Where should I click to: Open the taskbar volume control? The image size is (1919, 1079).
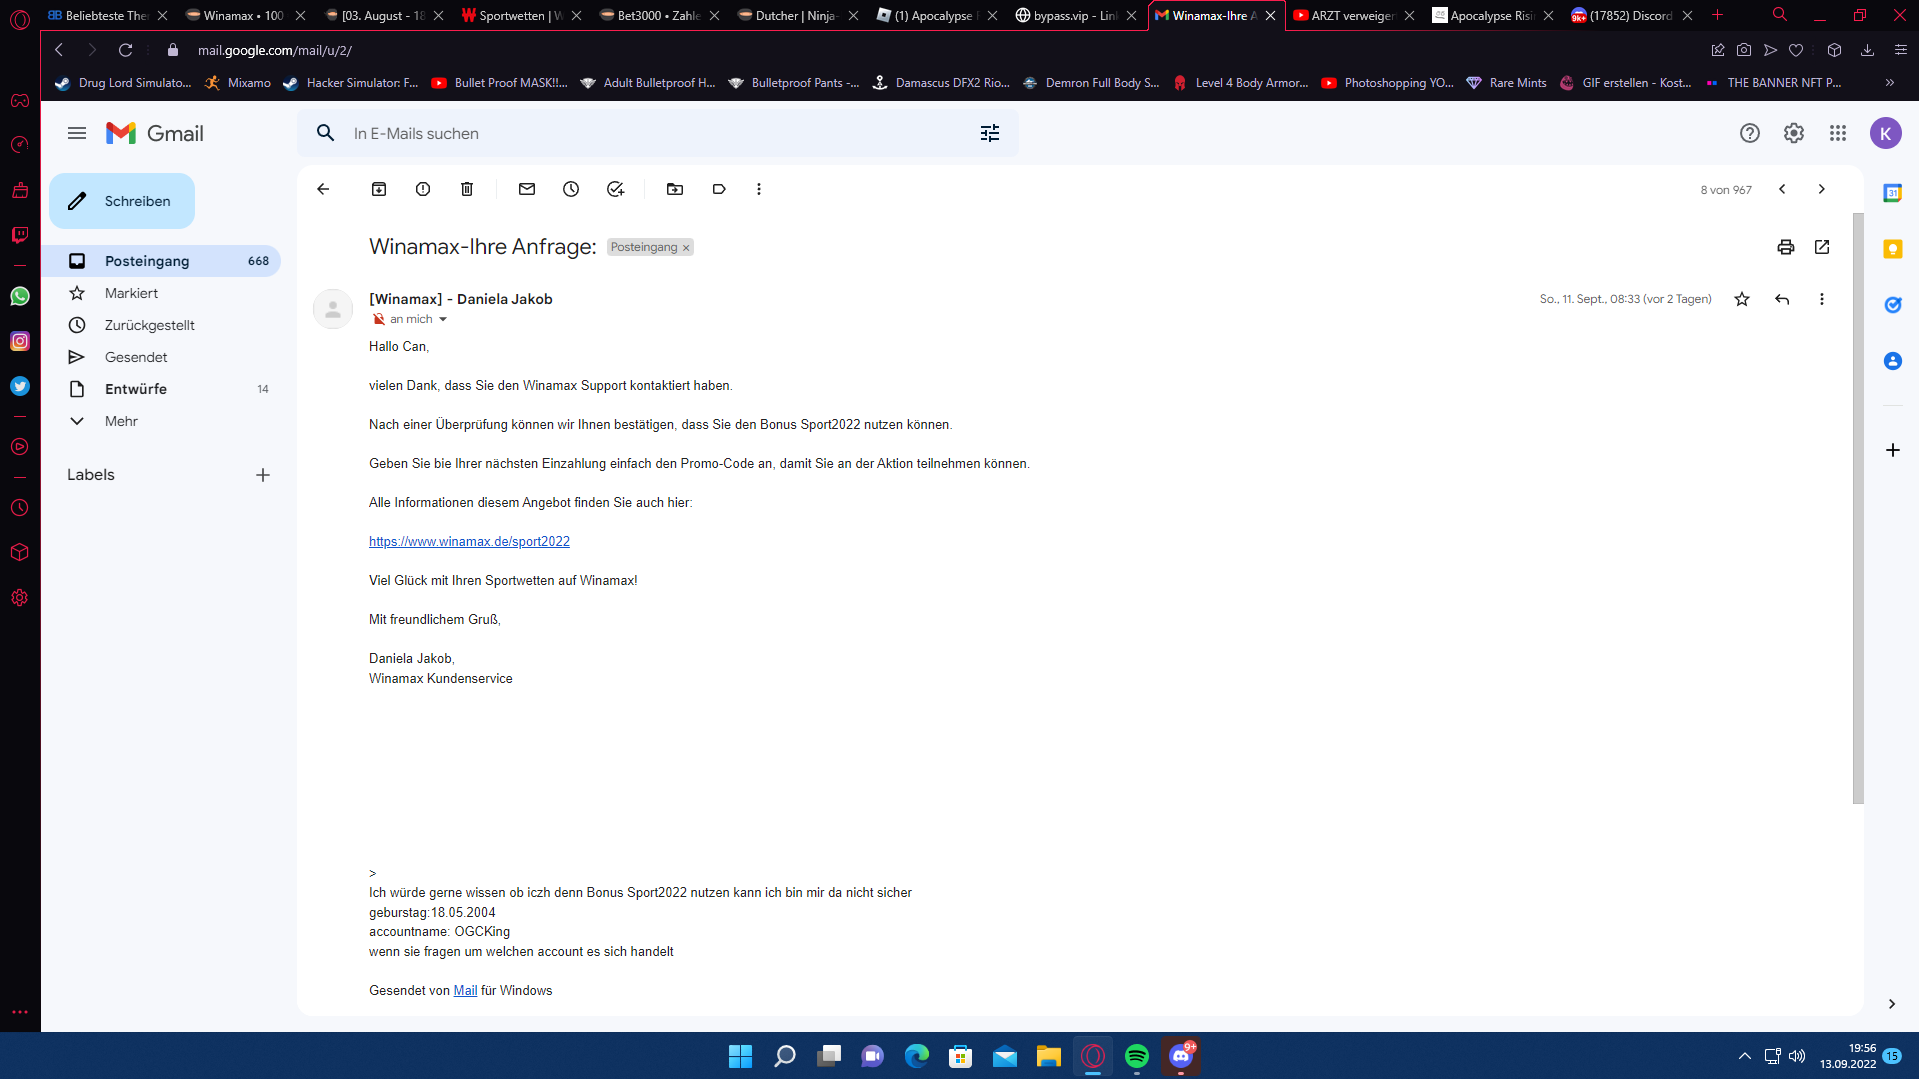tap(1797, 1056)
